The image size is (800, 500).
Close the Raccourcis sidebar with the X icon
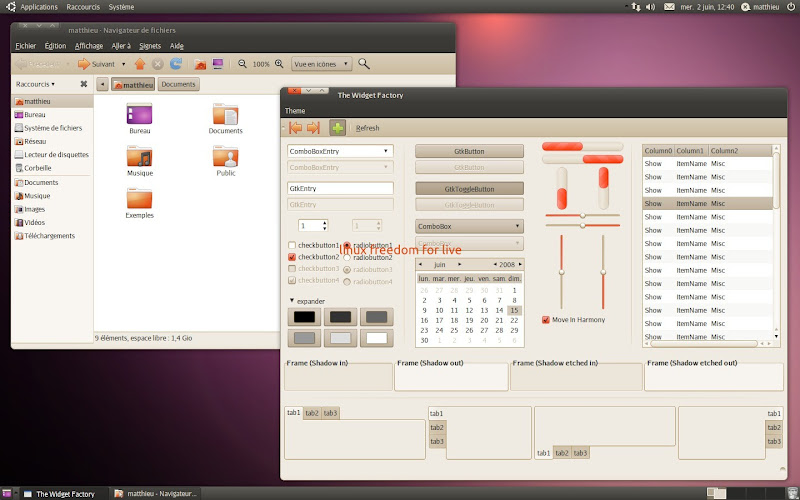pyautogui.click(x=84, y=84)
